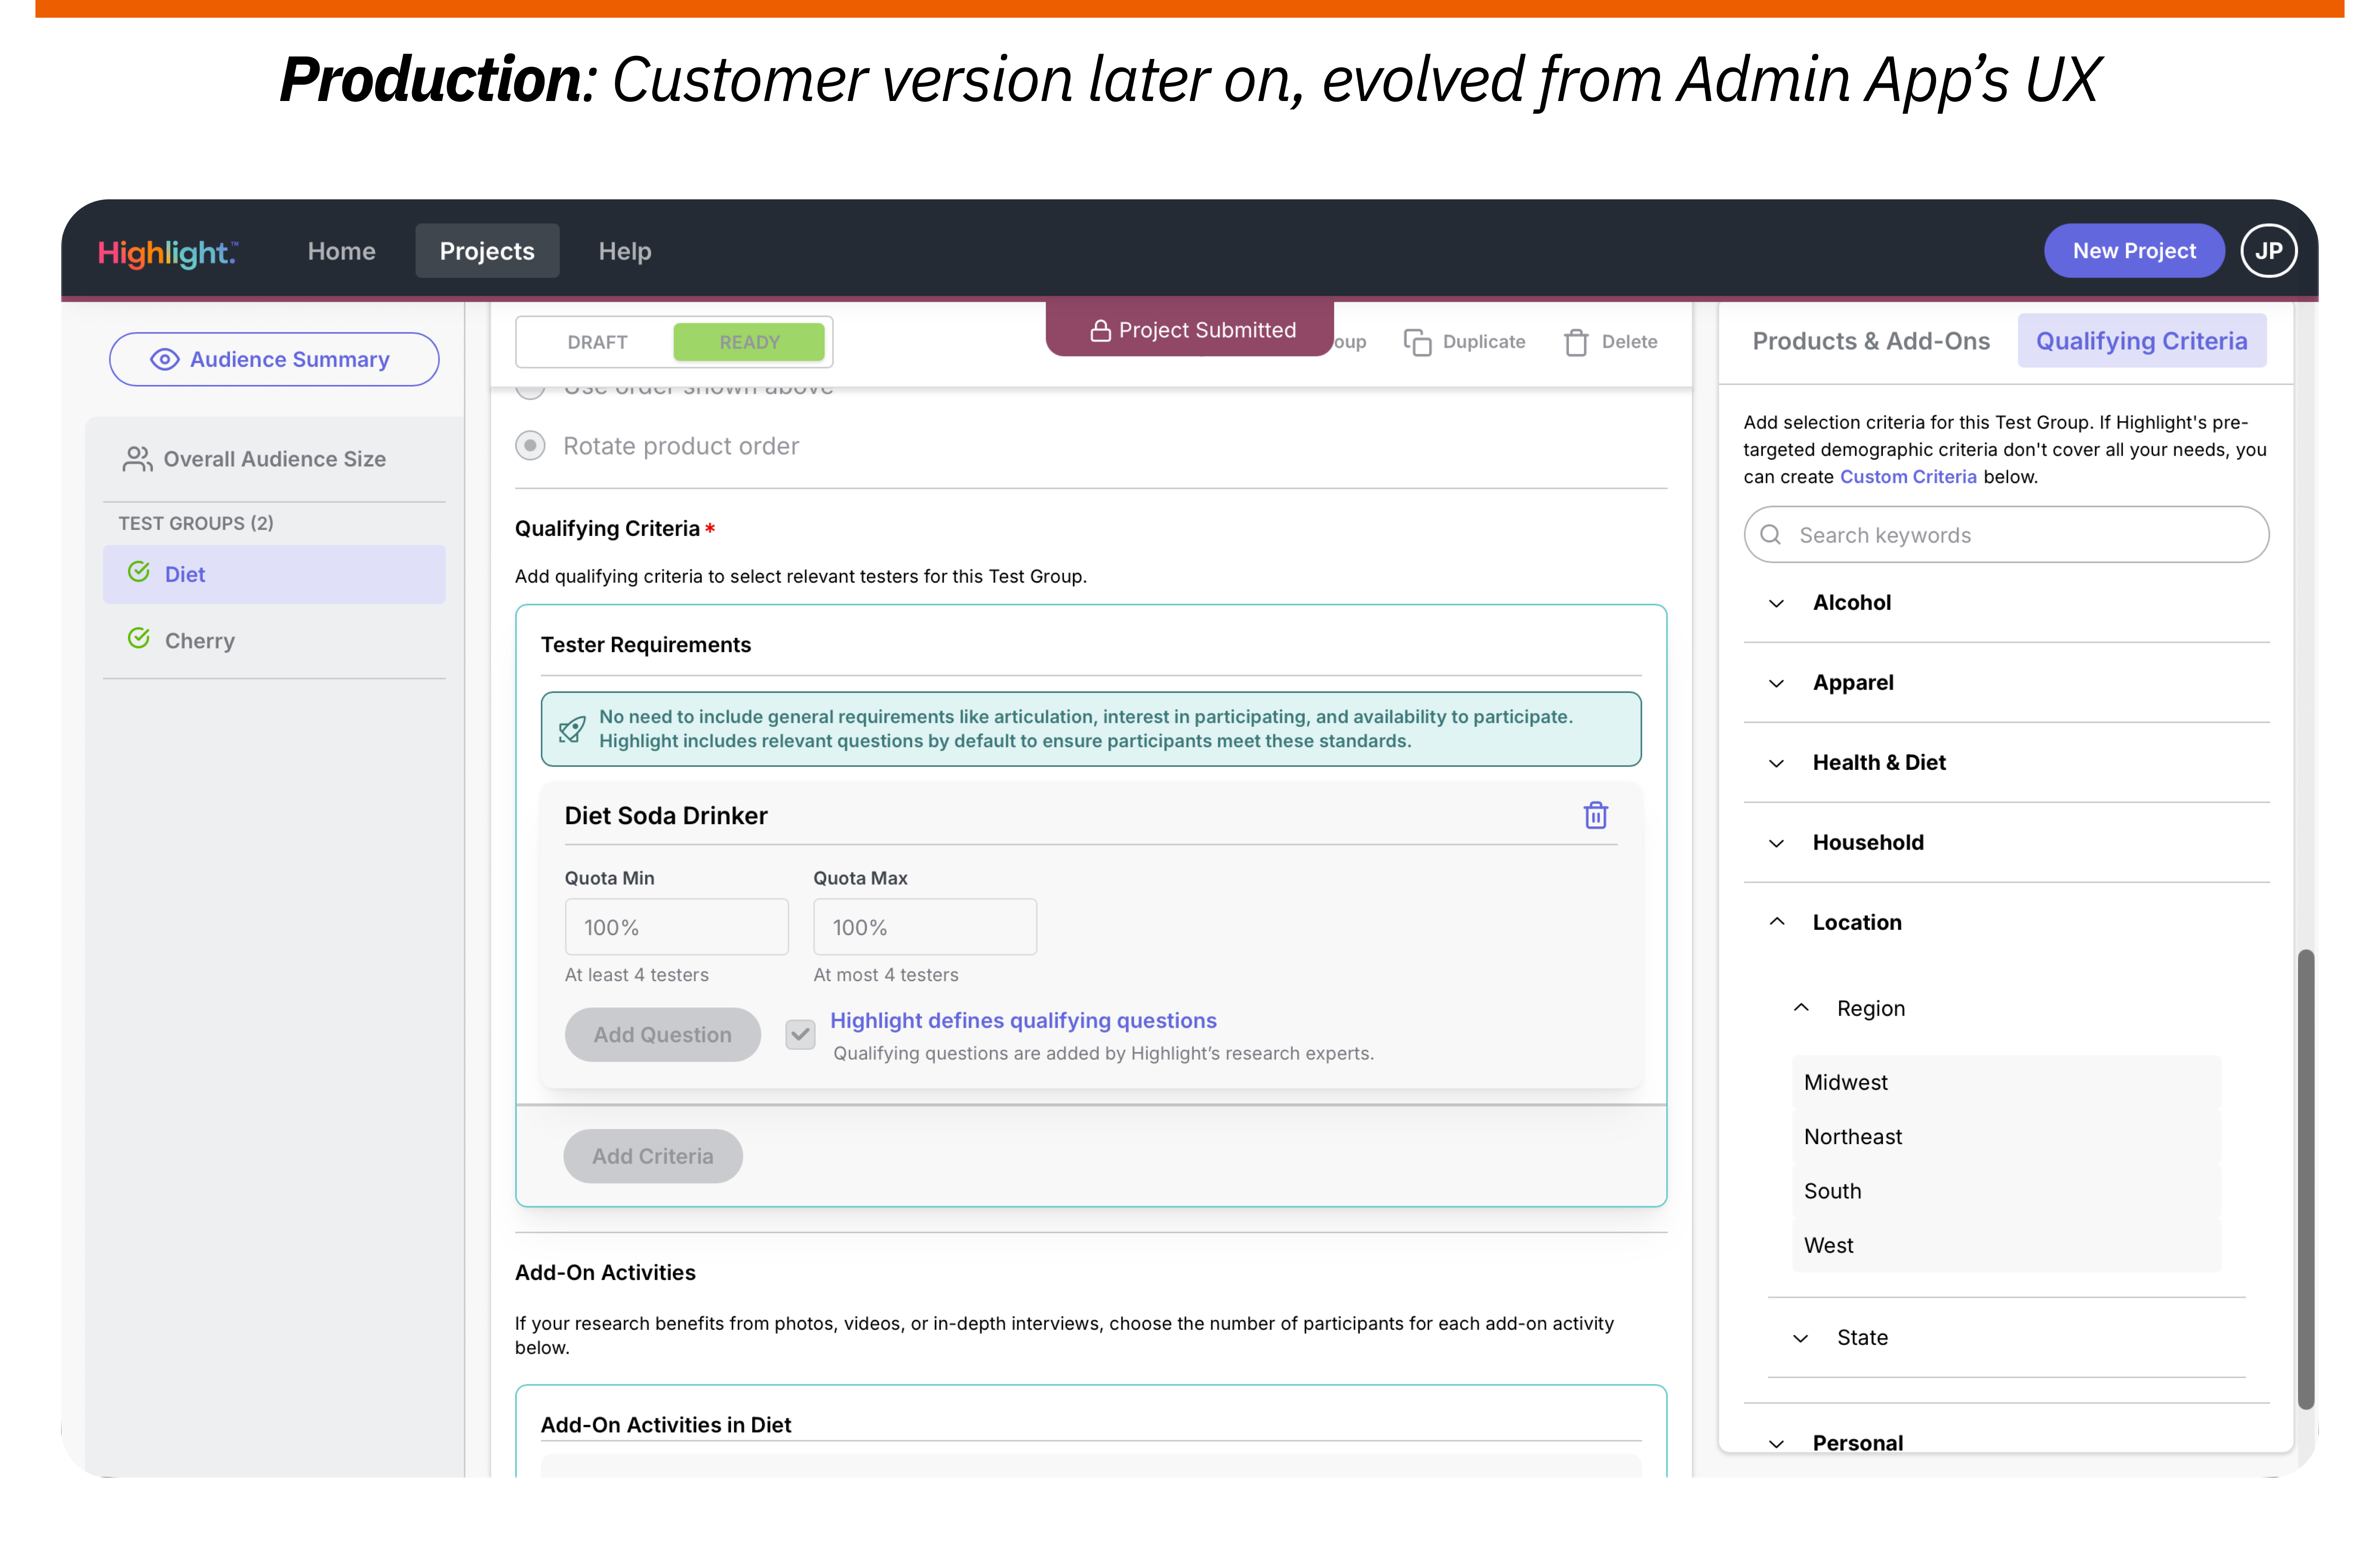Click the Add Criteria button

(653, 1156)
